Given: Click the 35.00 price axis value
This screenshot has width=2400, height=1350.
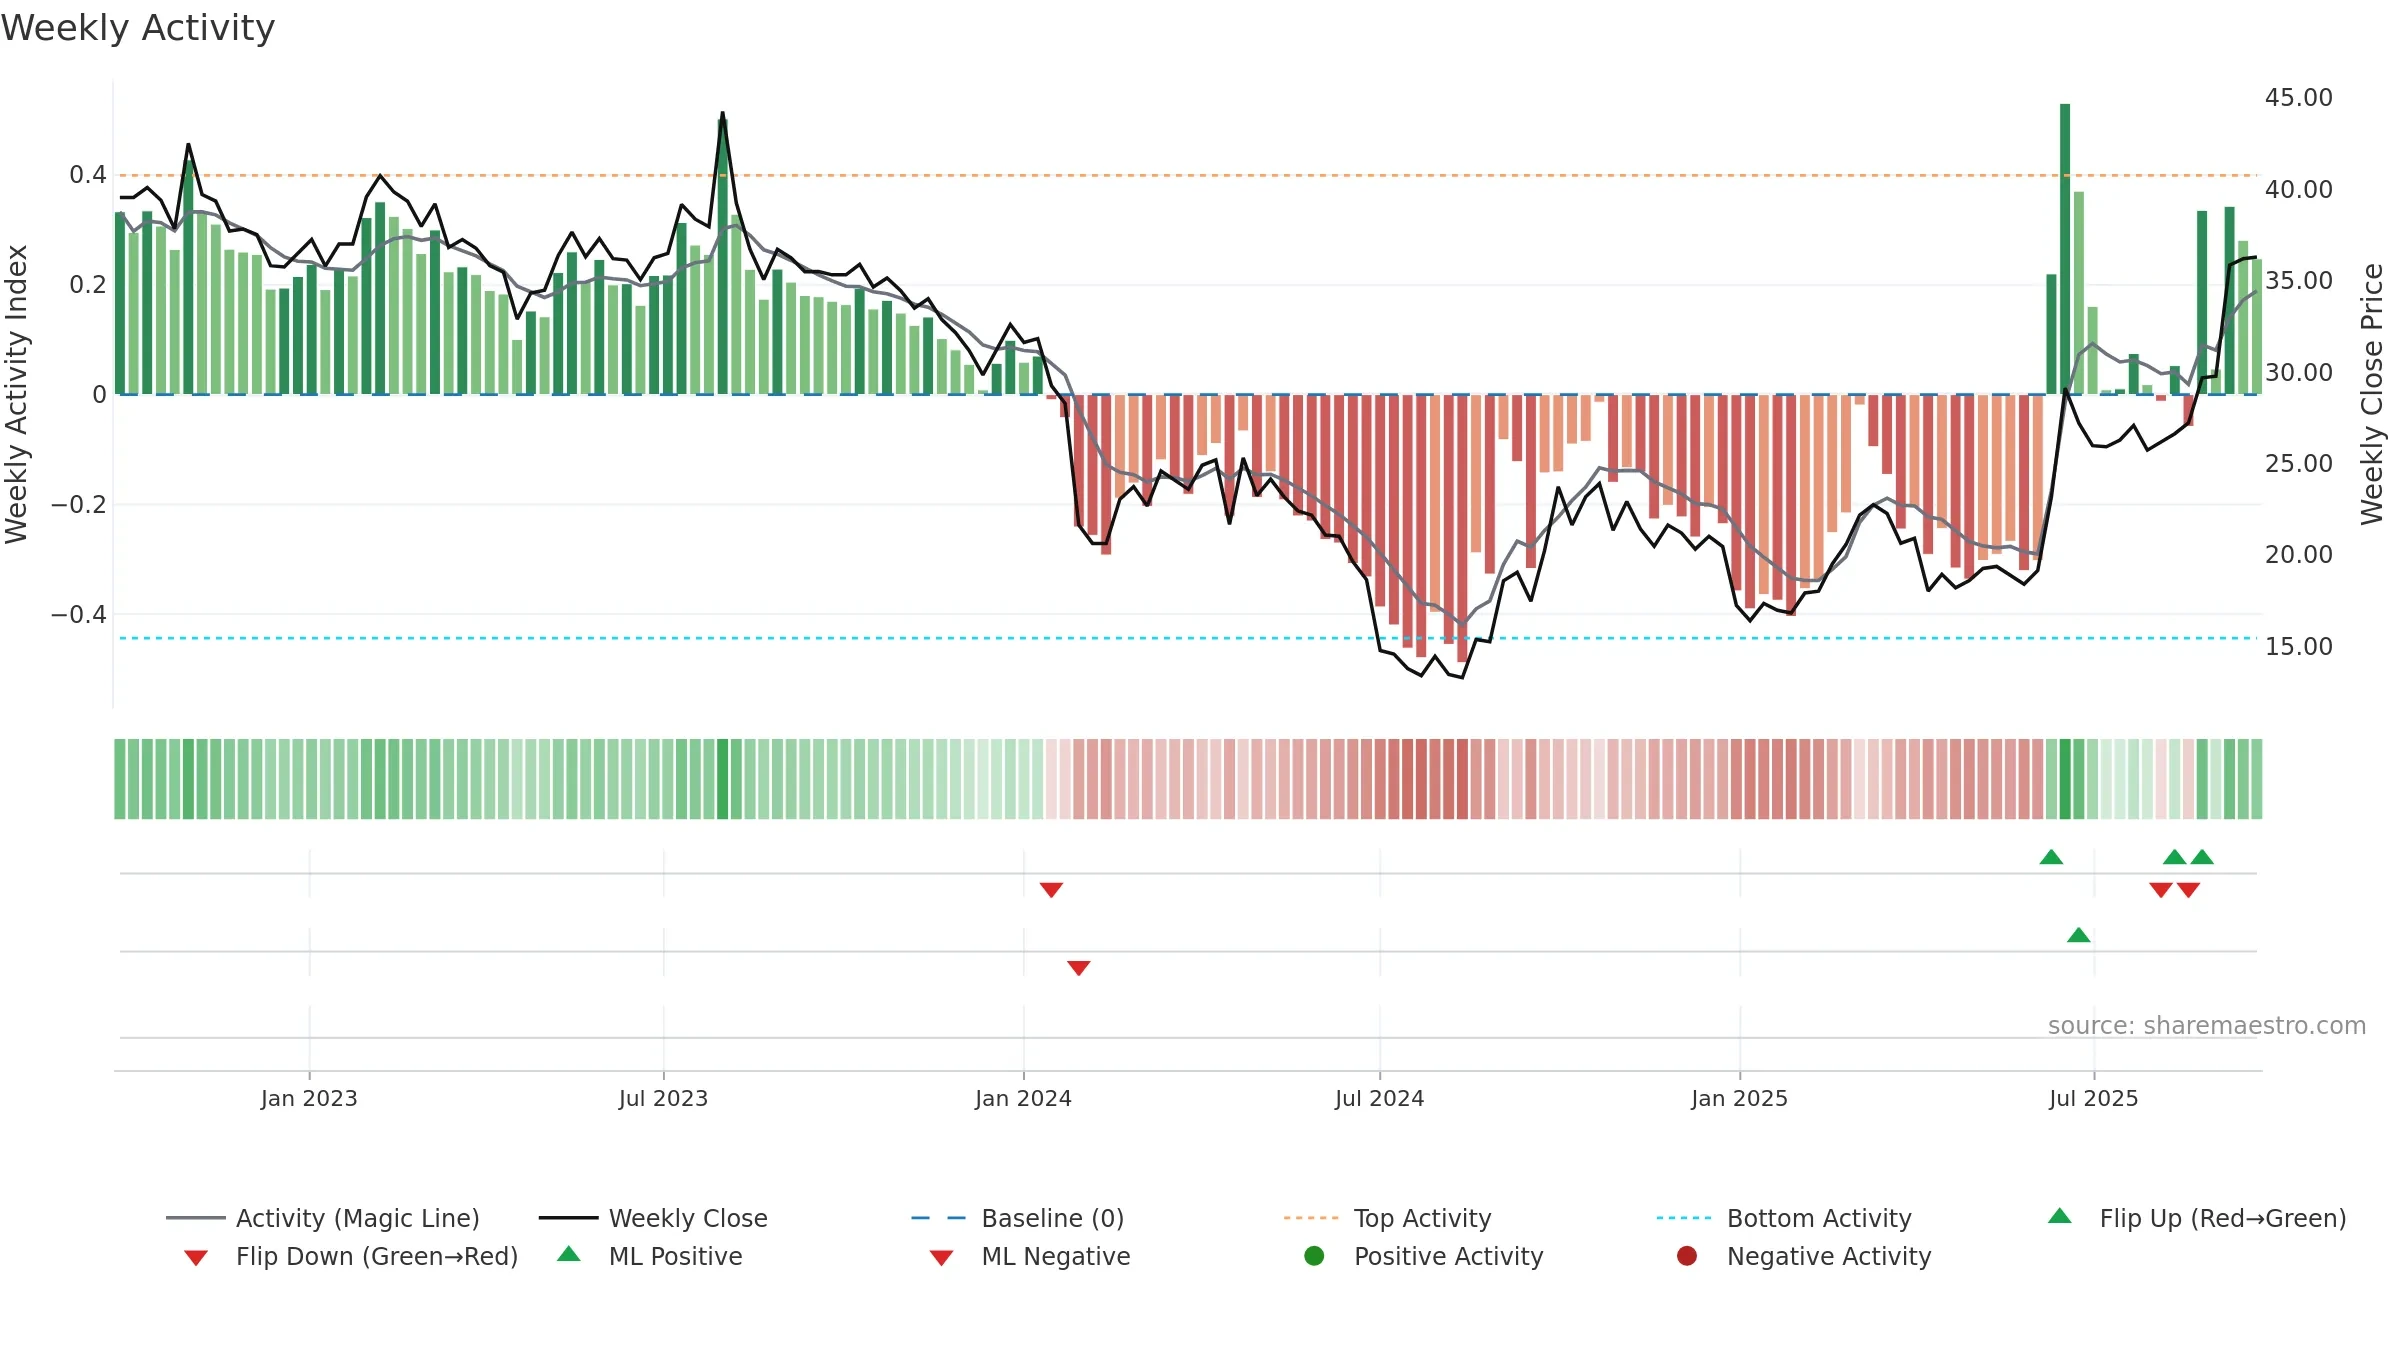Looking at the screenshot, I should pyautogui.click(x=2298, y=280).
